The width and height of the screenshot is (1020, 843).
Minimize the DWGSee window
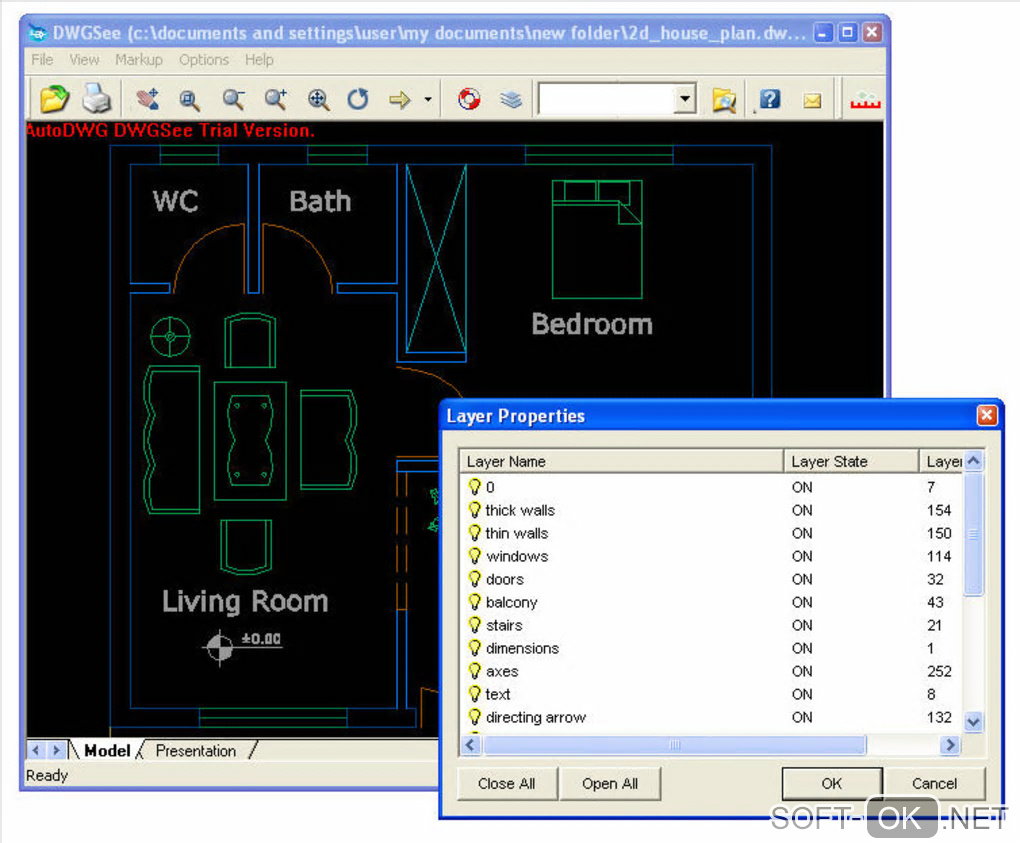click(x=824, y=33)
